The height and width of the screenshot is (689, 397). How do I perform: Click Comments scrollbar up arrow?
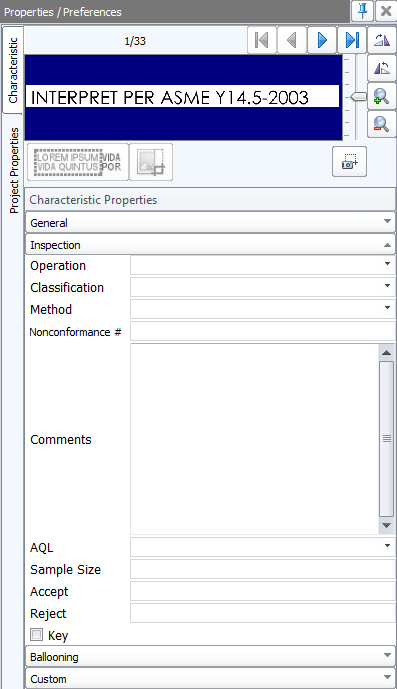click(x=386, y=352)
